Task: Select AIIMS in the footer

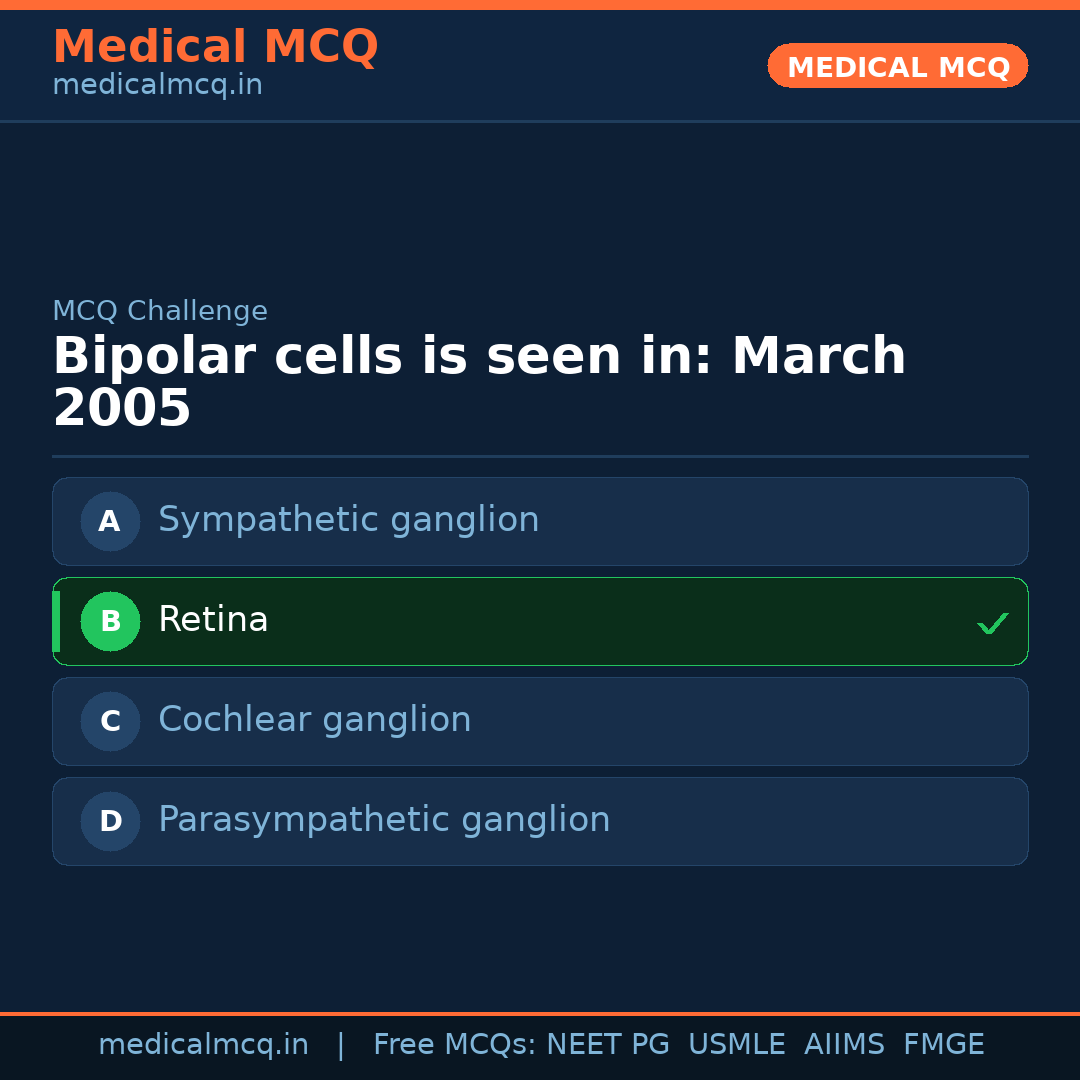Action: tap(844, 1045)
